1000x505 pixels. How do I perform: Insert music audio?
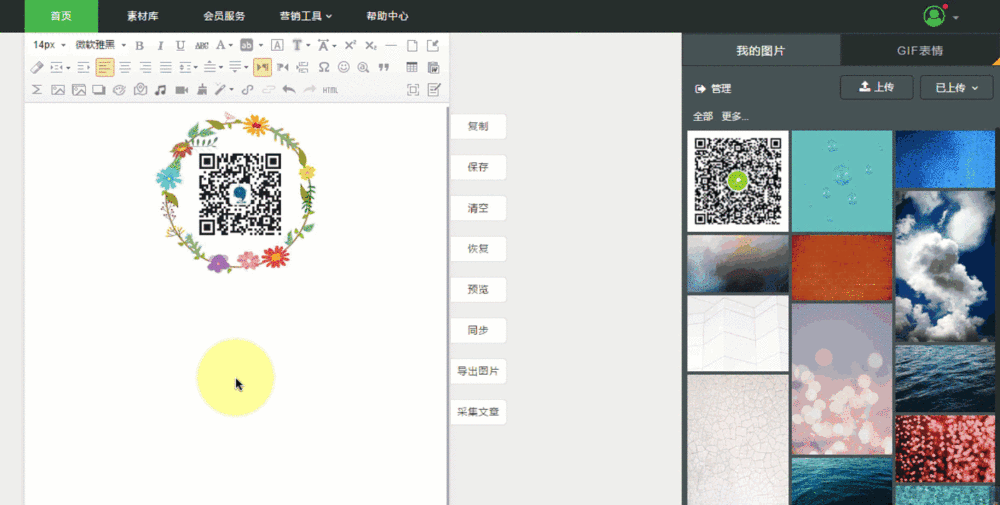pos(160,90)
